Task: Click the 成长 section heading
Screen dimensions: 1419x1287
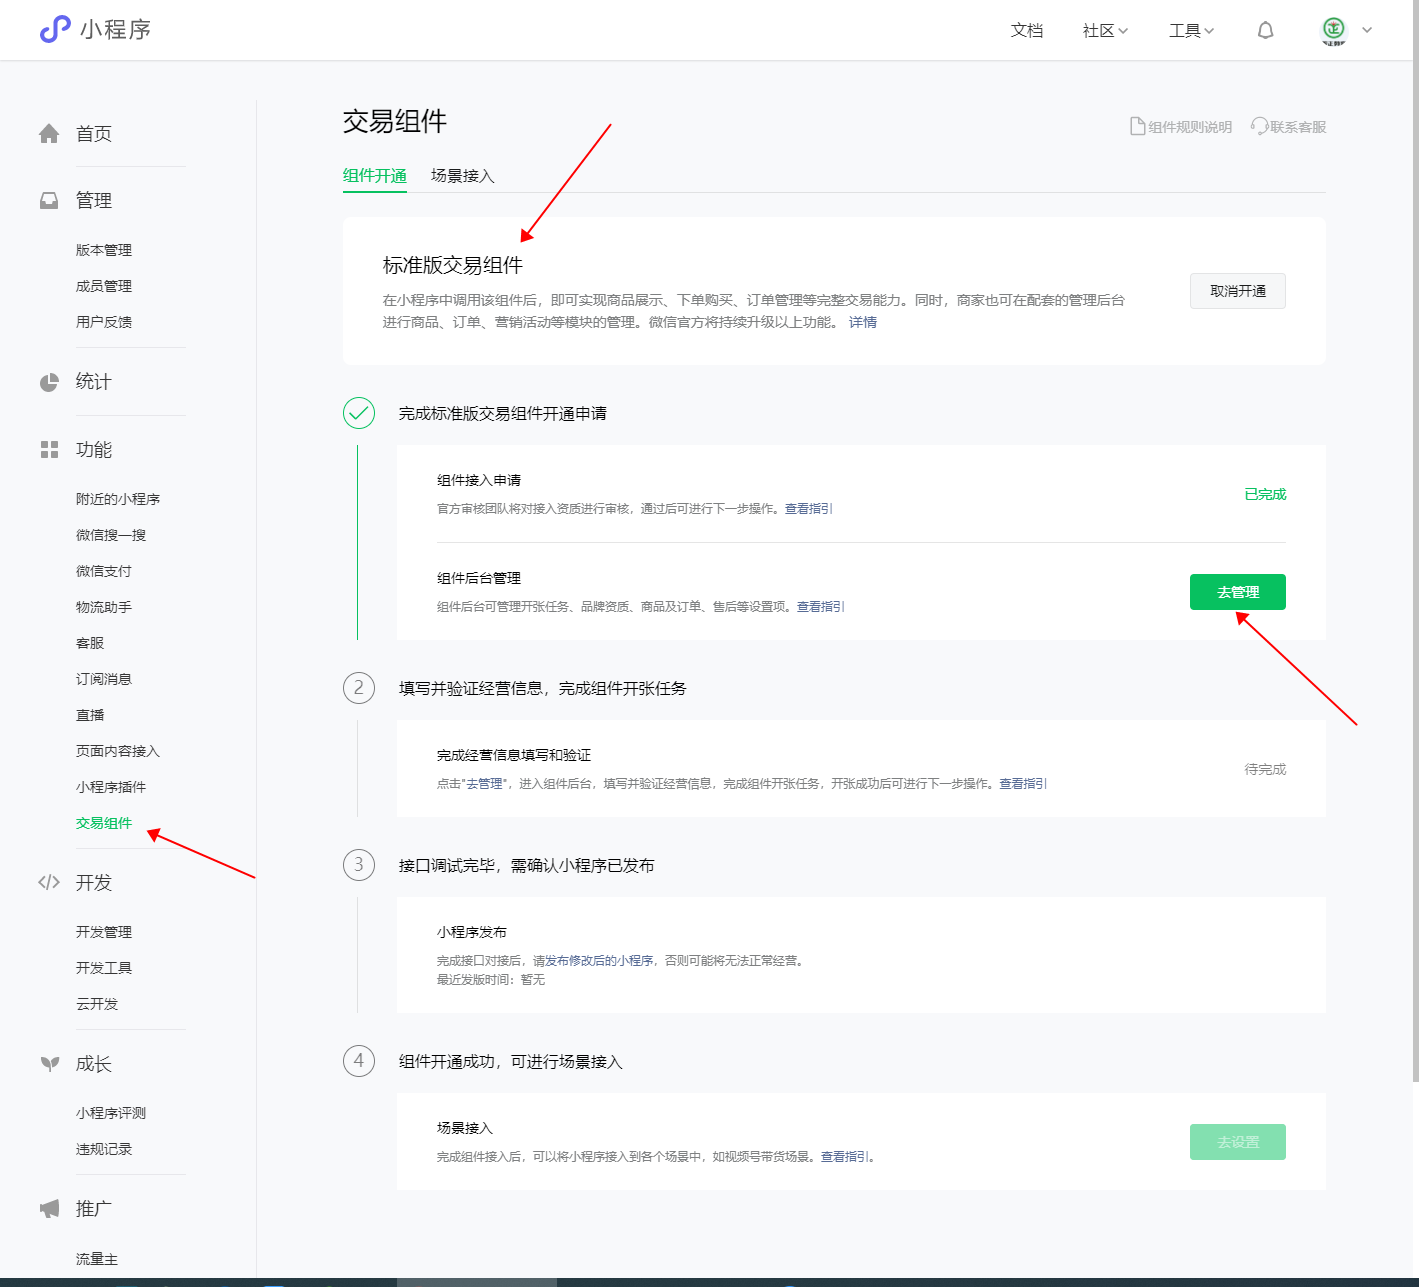Action: [94, 1064]
